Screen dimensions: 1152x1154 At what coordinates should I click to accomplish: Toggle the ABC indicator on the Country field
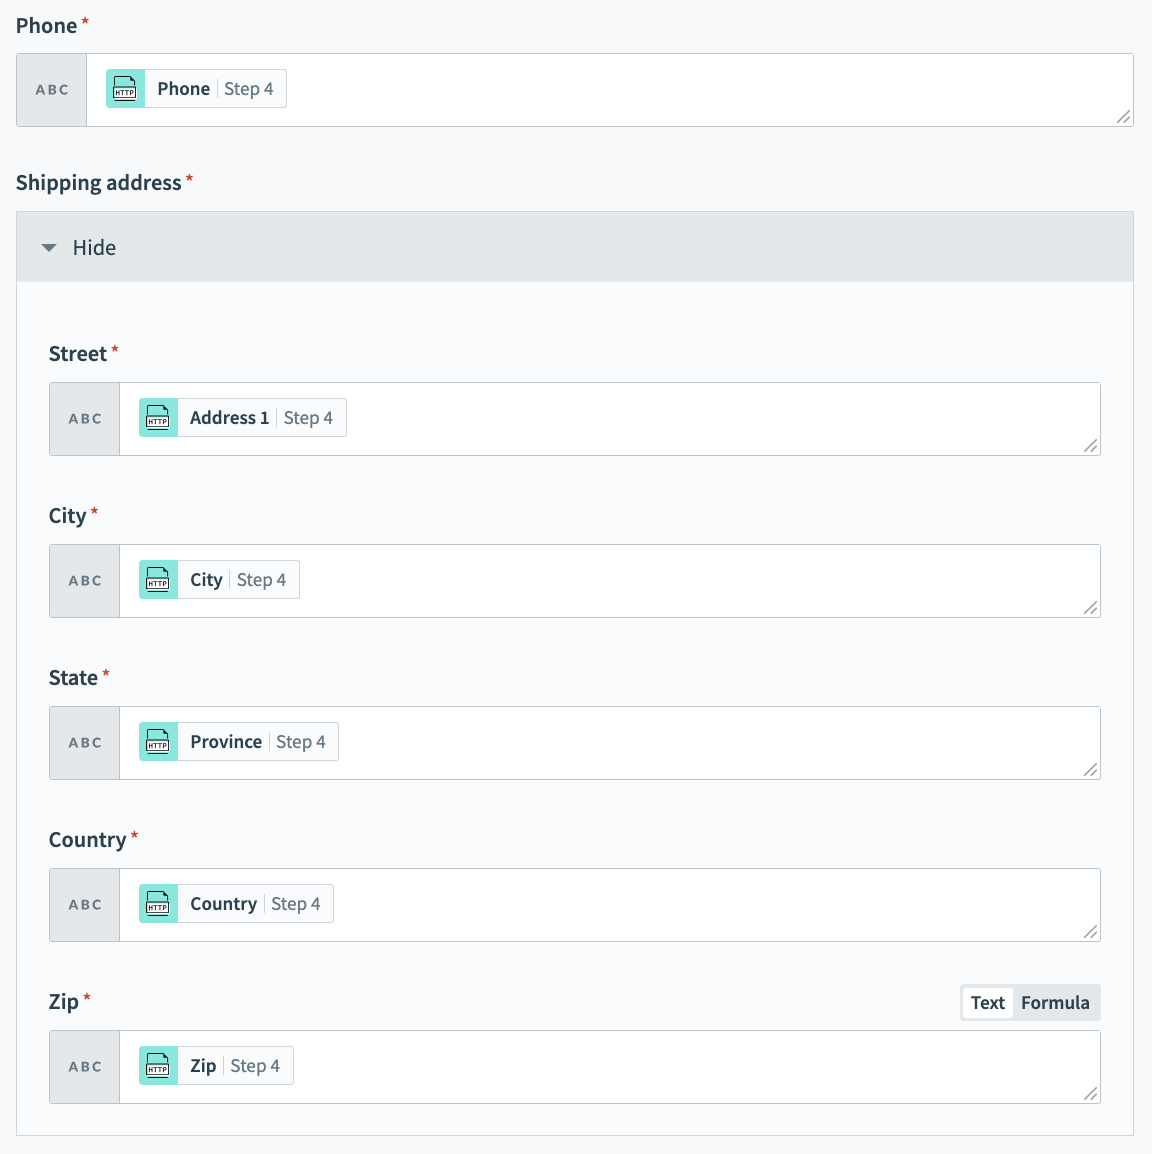pos(84,904)
